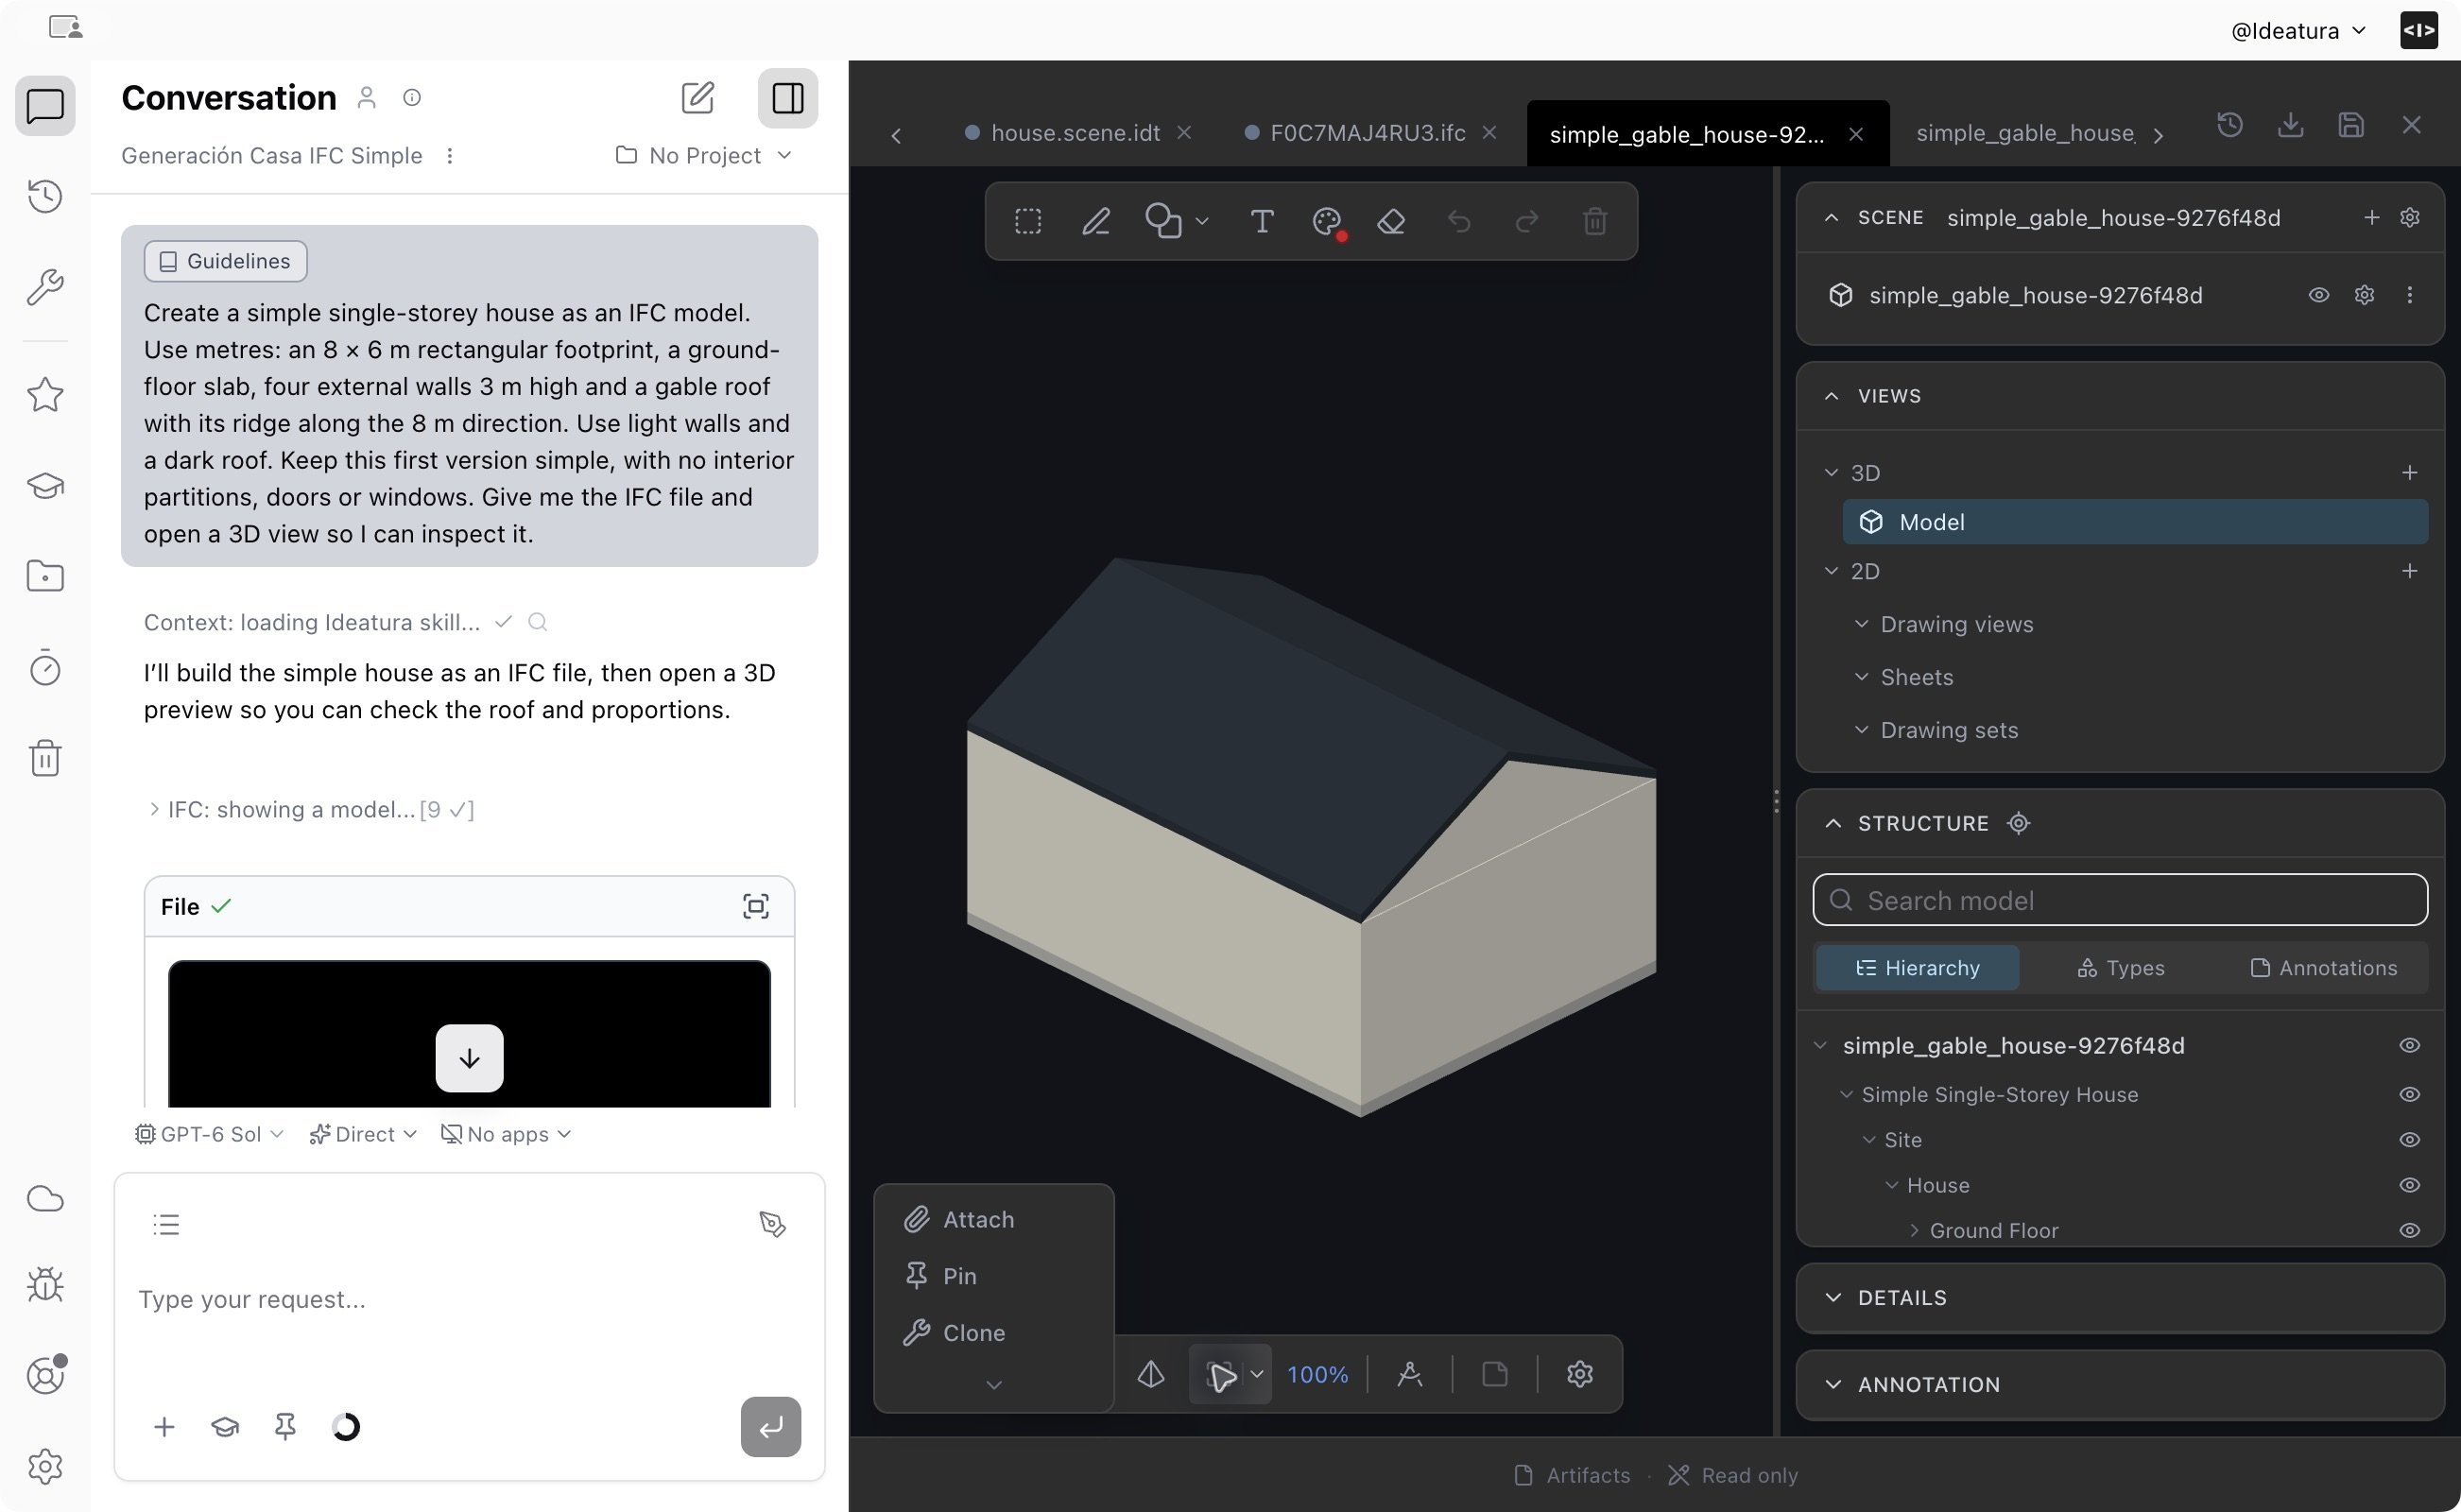This screenshot has height=1512, width=2461.
Task: Choose the Eraser tool
Action: tap(1392, 221)
